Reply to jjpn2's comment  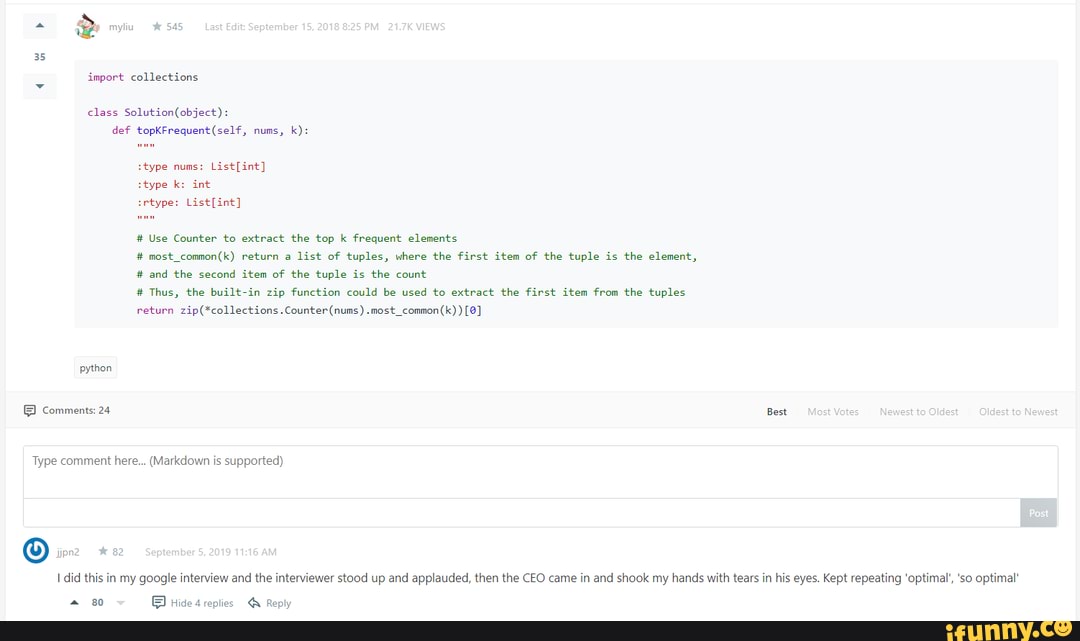(269, 603)
